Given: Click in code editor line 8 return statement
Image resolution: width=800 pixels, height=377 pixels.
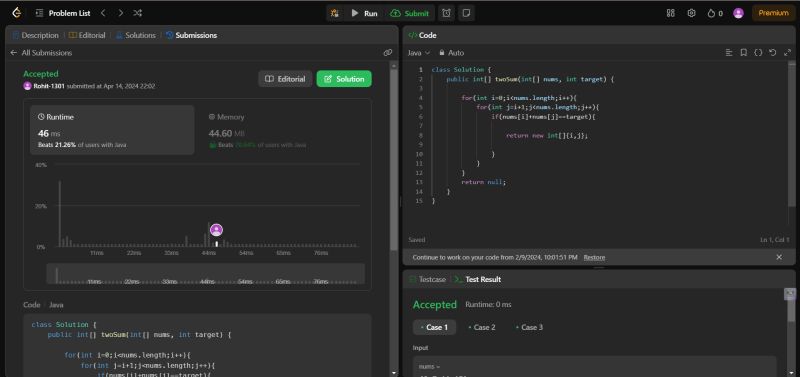Looking at the screenshot, I should point(546,136).
